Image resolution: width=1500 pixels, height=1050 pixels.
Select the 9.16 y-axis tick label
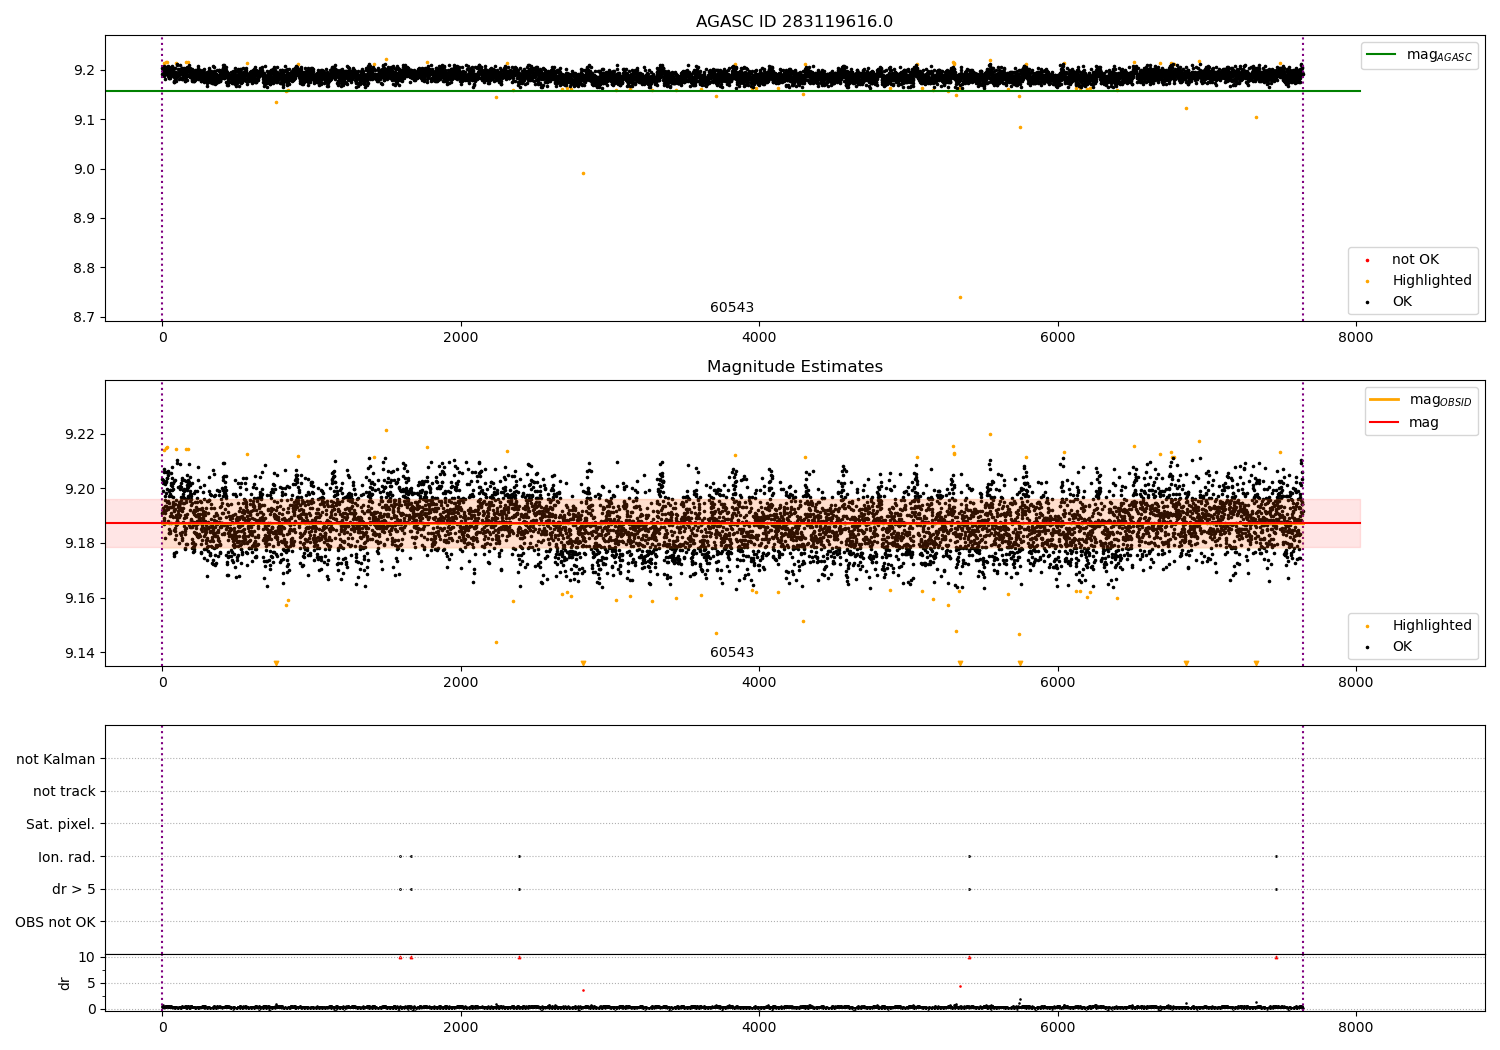click(x=80, y=599)
